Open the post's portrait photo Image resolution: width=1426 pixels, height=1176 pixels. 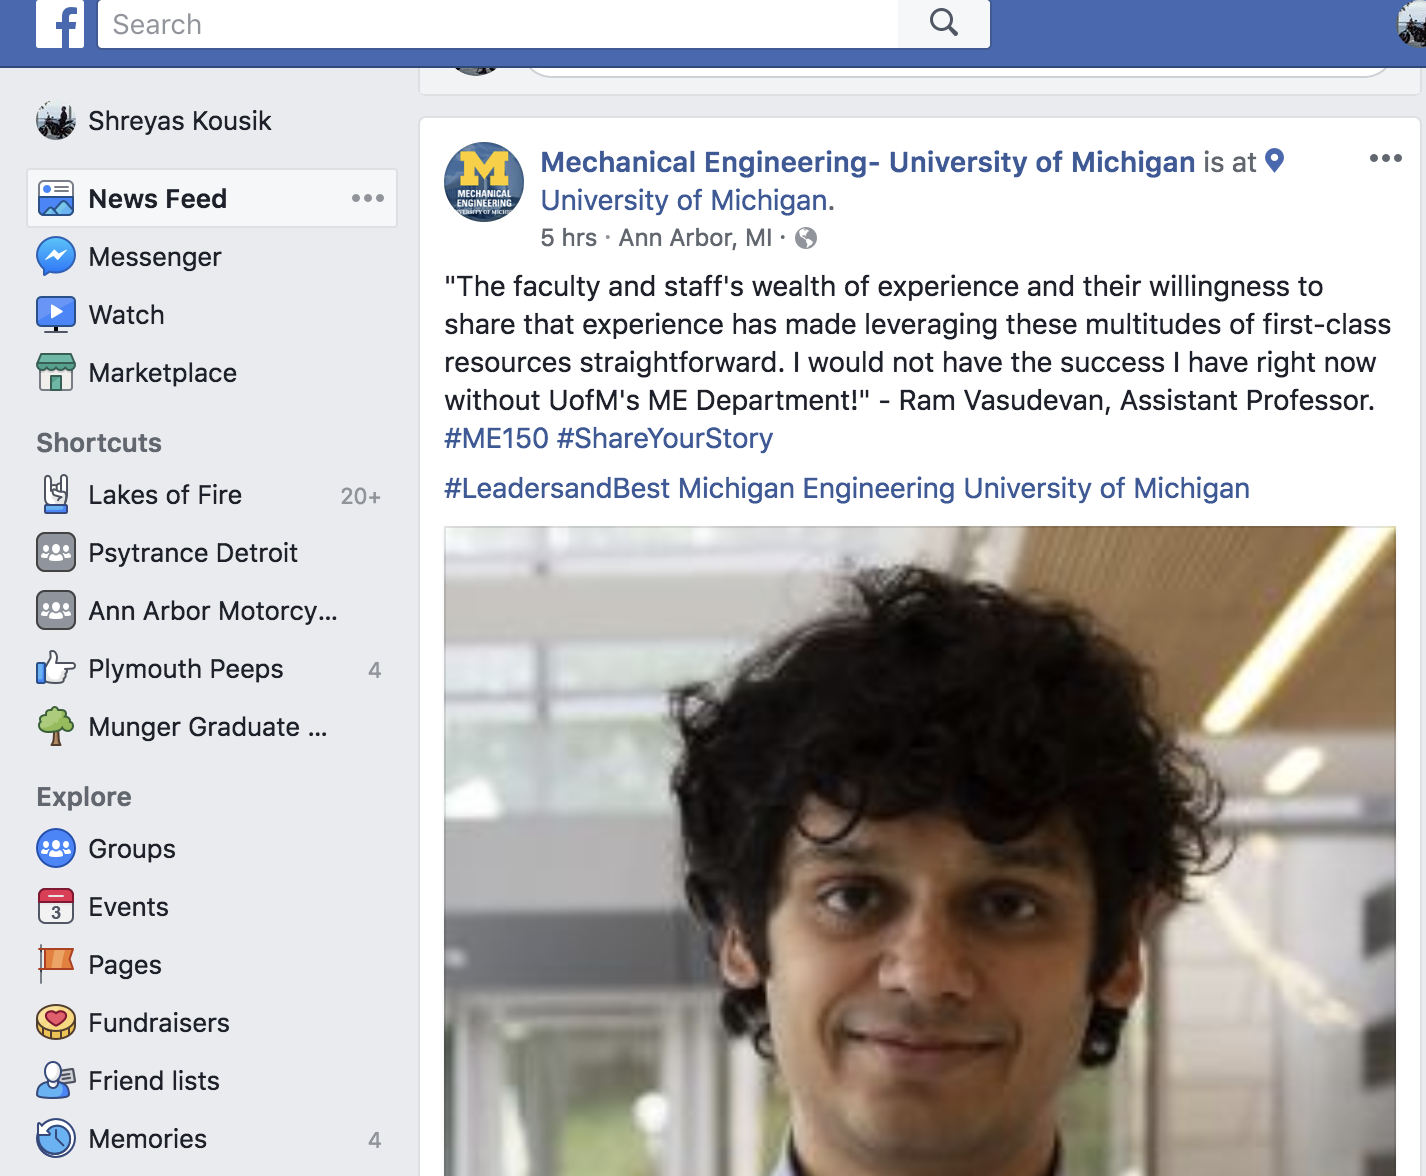(x=920, y=851)
